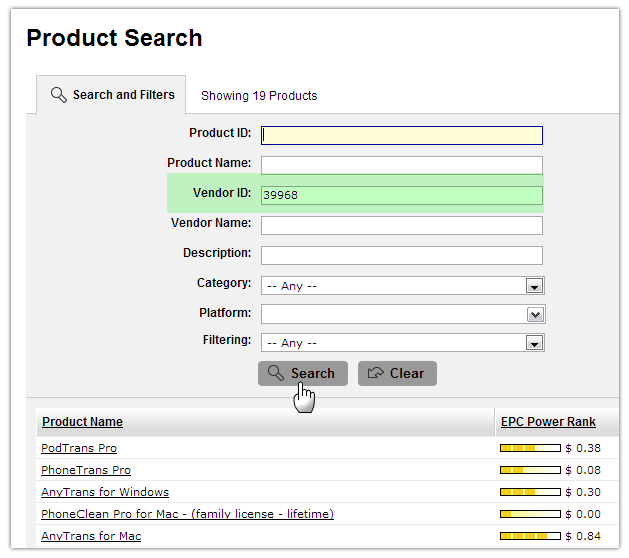Click the Vendor ID label
629x558 pixels.
pyautogui.click(x=222, y=193)
